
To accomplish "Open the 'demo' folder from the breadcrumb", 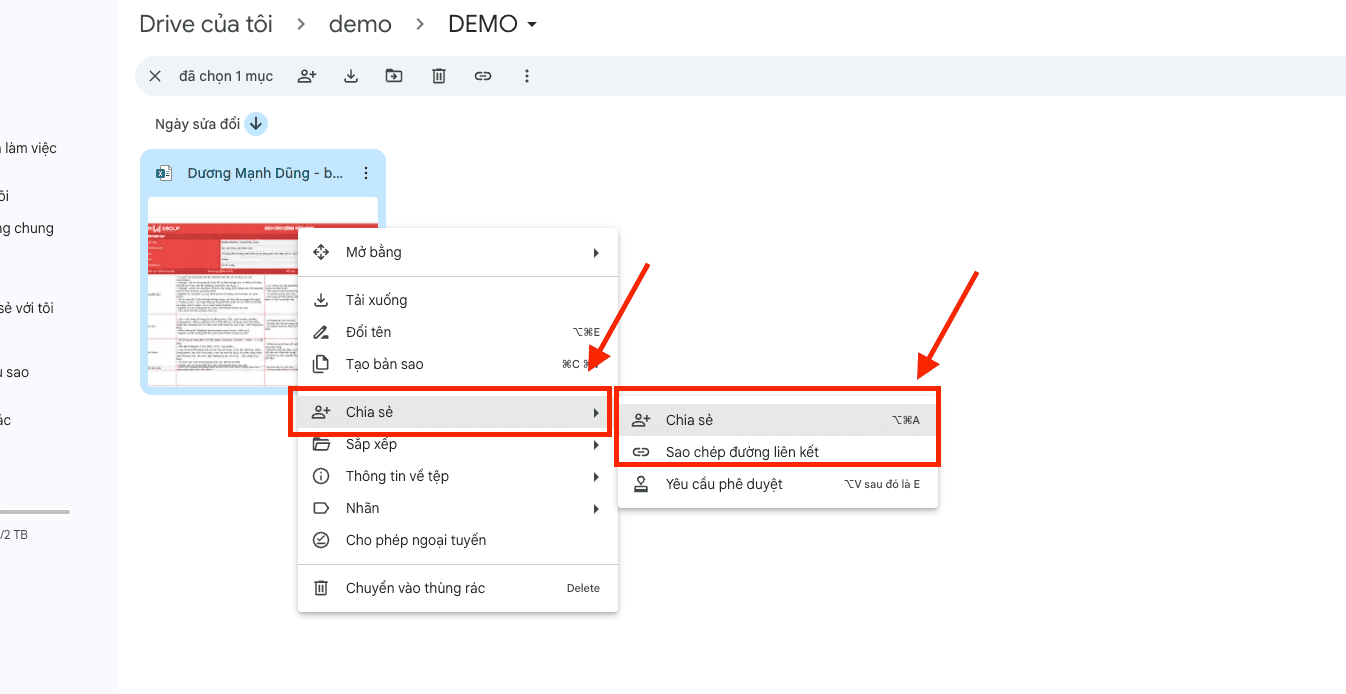I will tap(360, 24).
